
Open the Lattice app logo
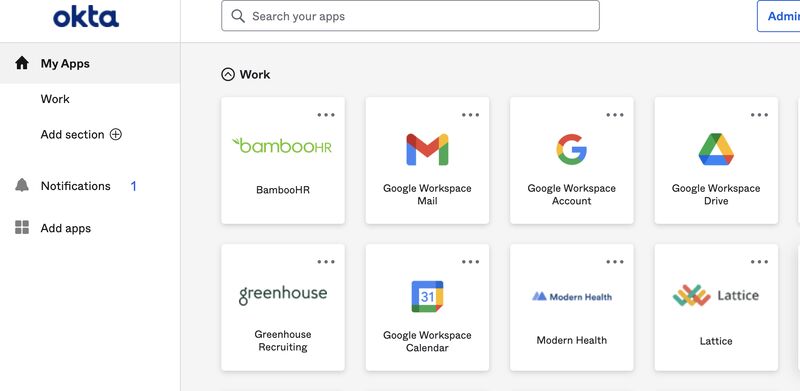[716, 296]
